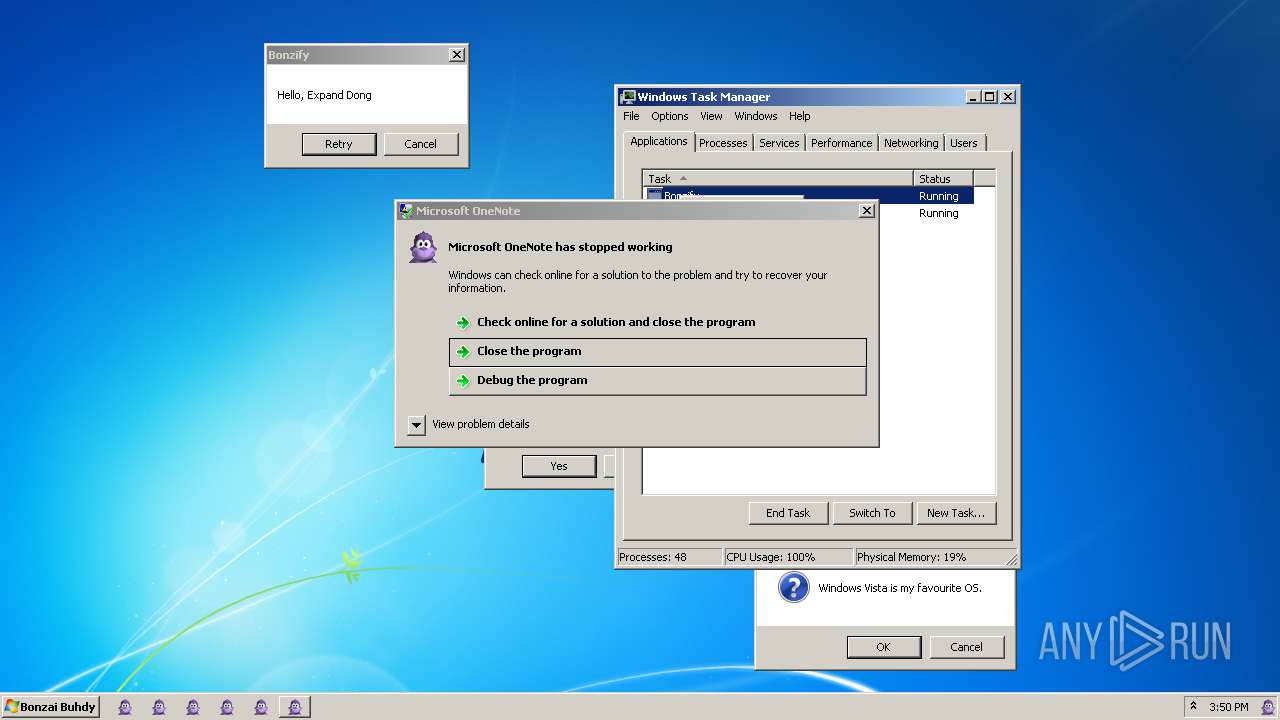Click the pressed active Bonzi taskbar button
The width and height of the screenshot is (1280, 720).
tap(294, 707)
